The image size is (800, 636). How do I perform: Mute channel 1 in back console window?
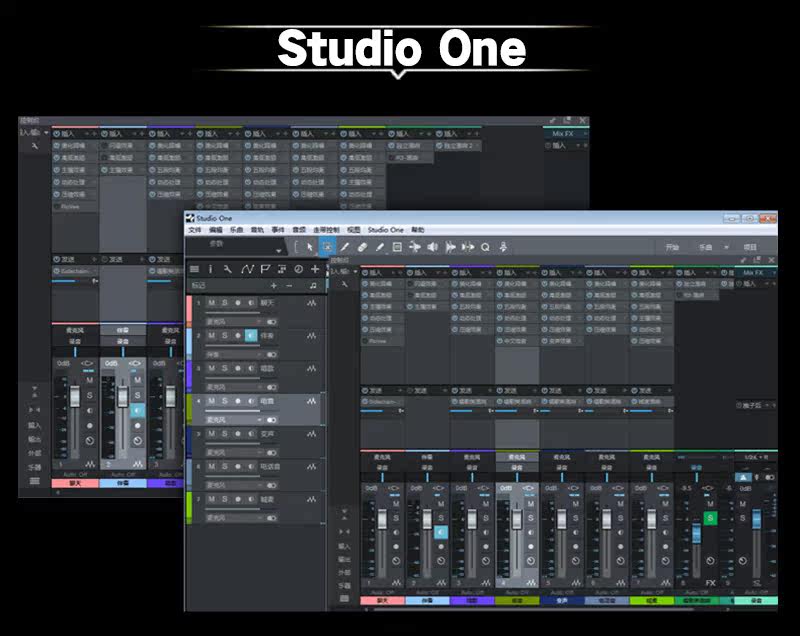pos(89,380)
